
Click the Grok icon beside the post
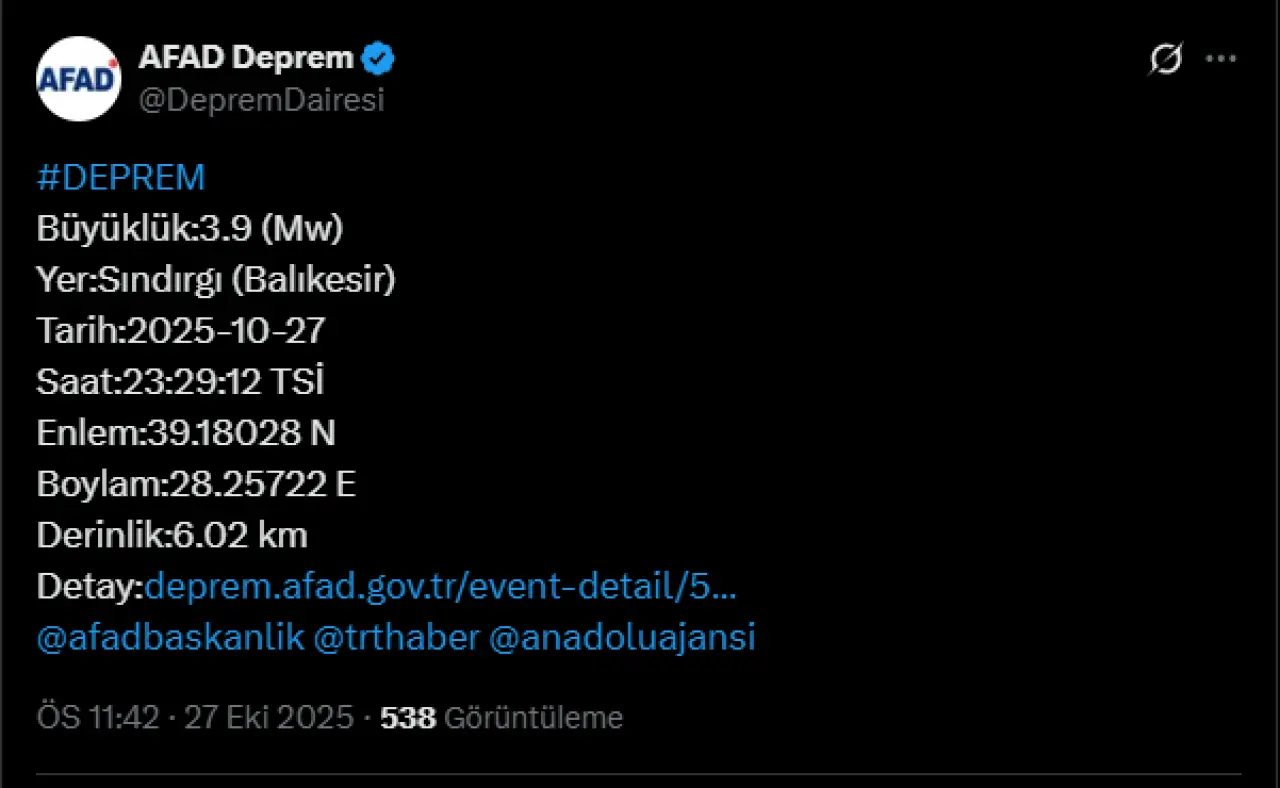click(1165, 60)
